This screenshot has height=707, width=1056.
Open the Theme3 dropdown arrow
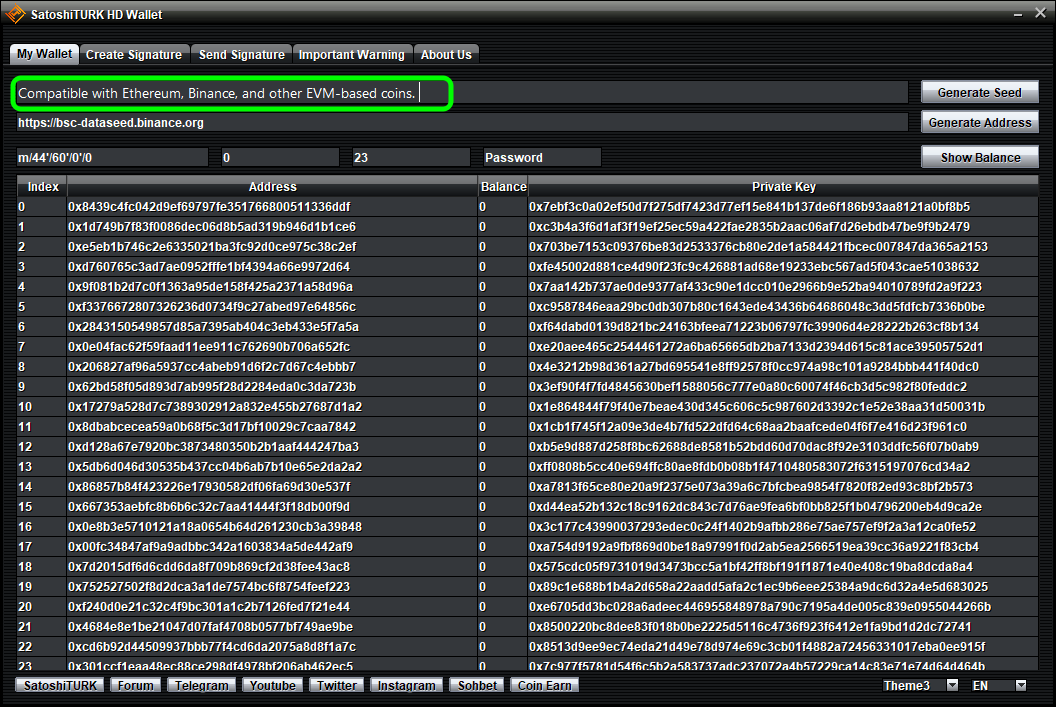coord(952,685)
